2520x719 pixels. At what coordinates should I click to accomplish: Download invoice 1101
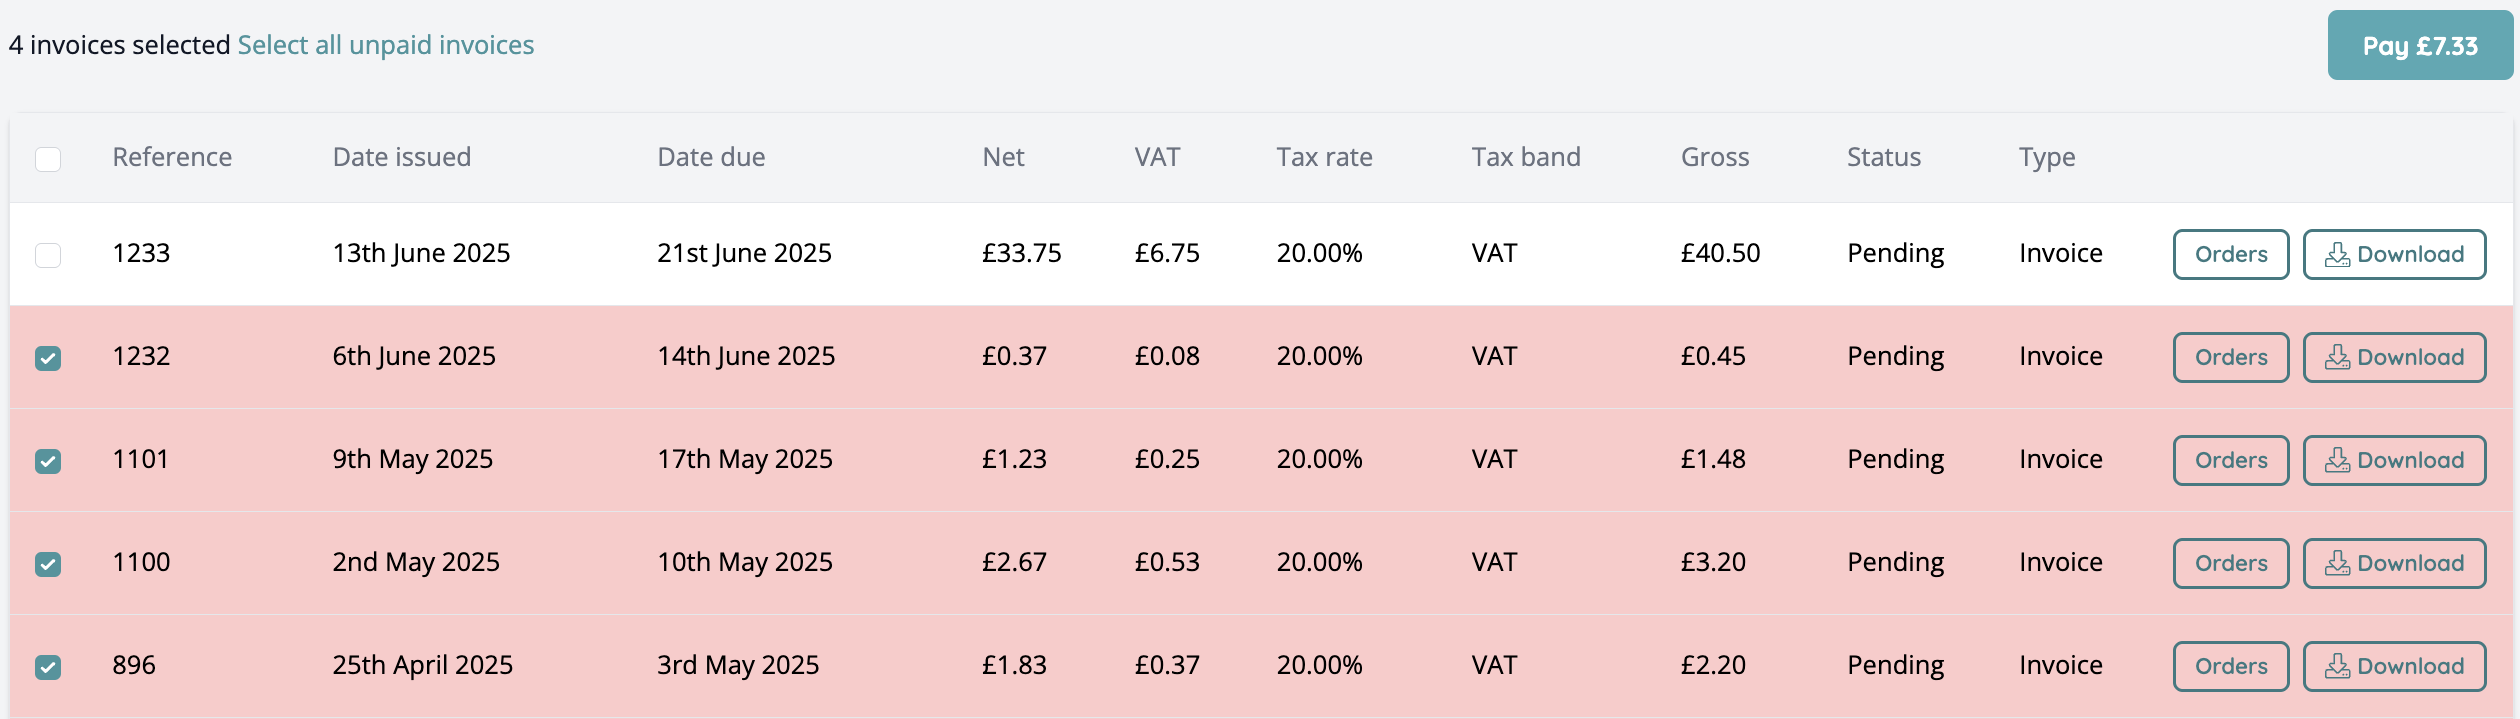(2394, 461)
